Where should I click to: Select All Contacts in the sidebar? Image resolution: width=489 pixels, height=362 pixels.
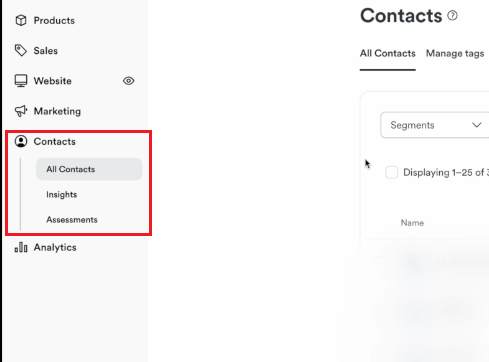click(x=89, y=169)
